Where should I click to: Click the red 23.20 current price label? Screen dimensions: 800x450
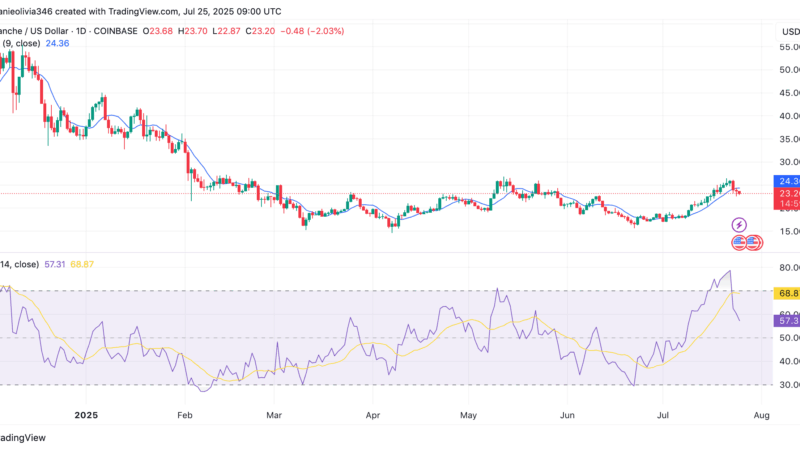click(x=787, y=193)
